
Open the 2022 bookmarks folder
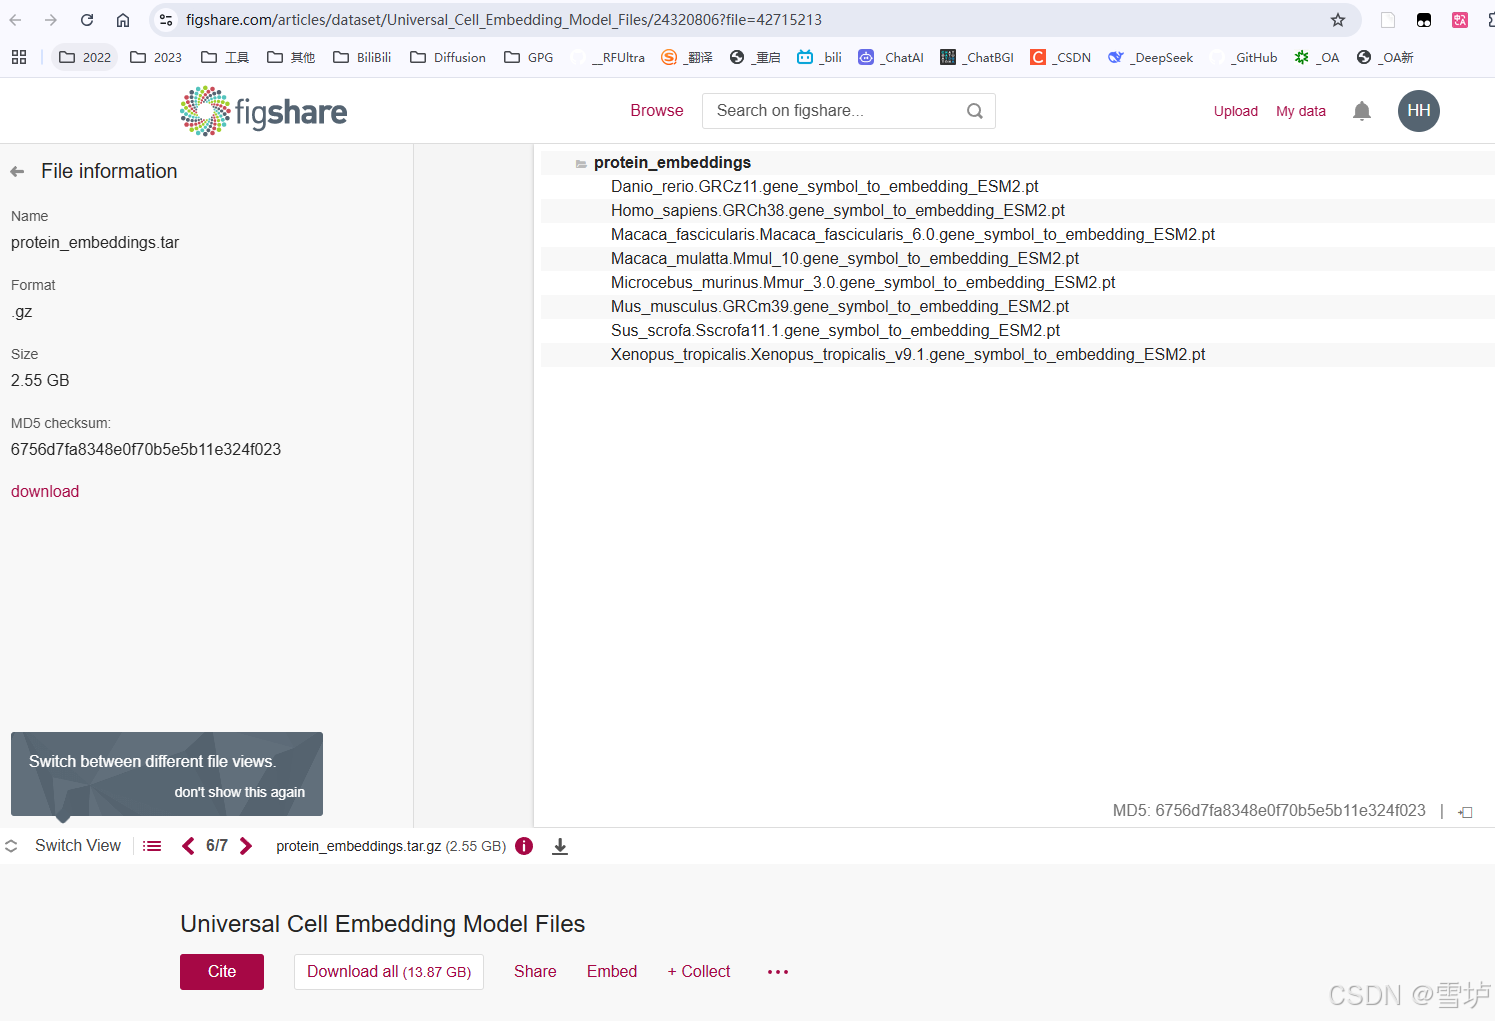point(85,57)
